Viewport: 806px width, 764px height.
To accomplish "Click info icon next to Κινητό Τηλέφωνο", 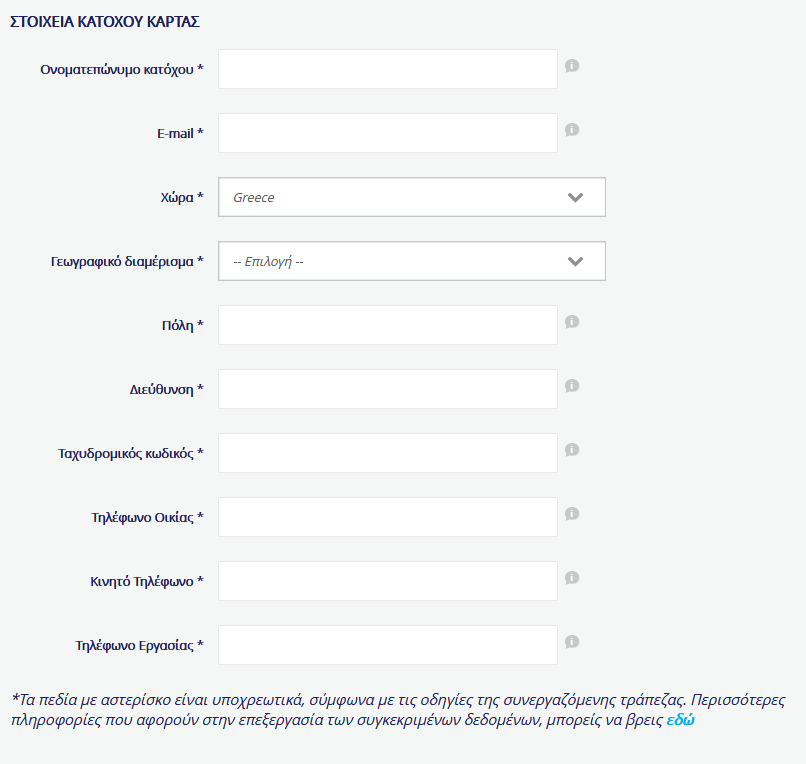I will [x=572, y=578].
